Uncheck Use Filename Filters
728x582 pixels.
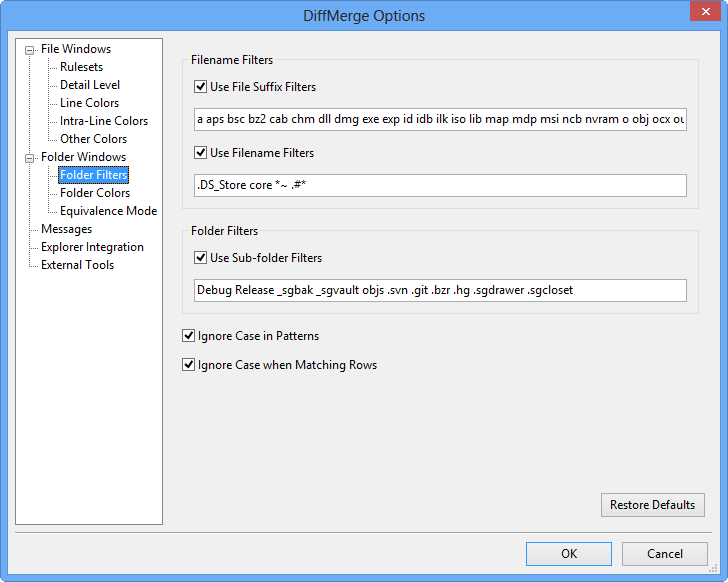(x=201, y=153)
